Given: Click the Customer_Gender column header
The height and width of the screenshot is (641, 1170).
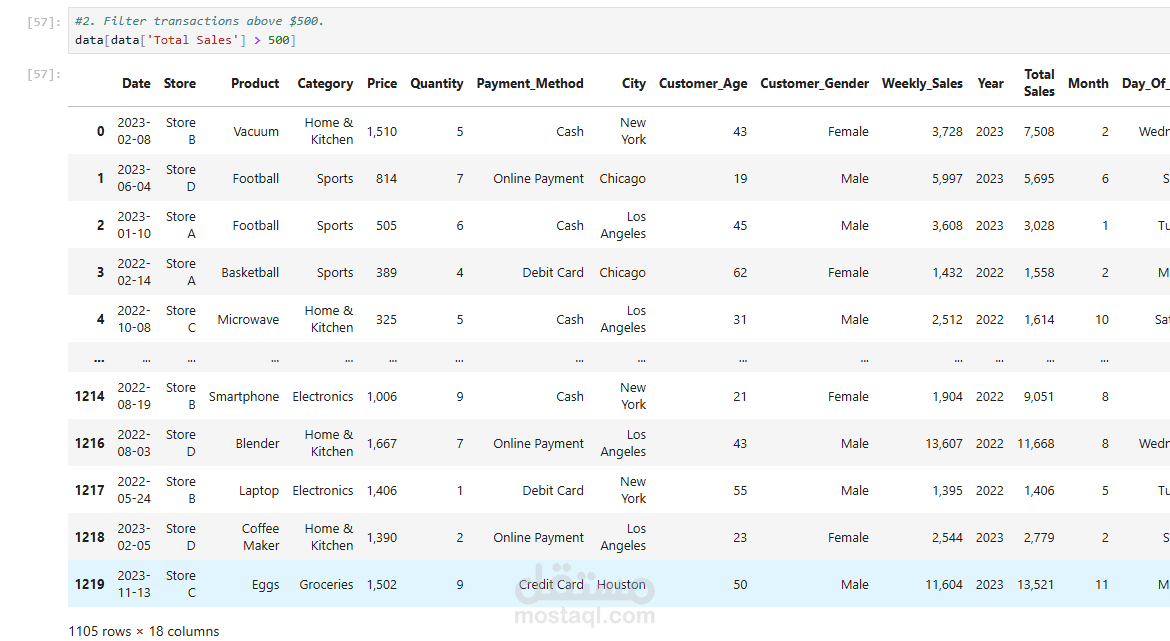Looking at the screenshot, I should (x=814, y=84).
